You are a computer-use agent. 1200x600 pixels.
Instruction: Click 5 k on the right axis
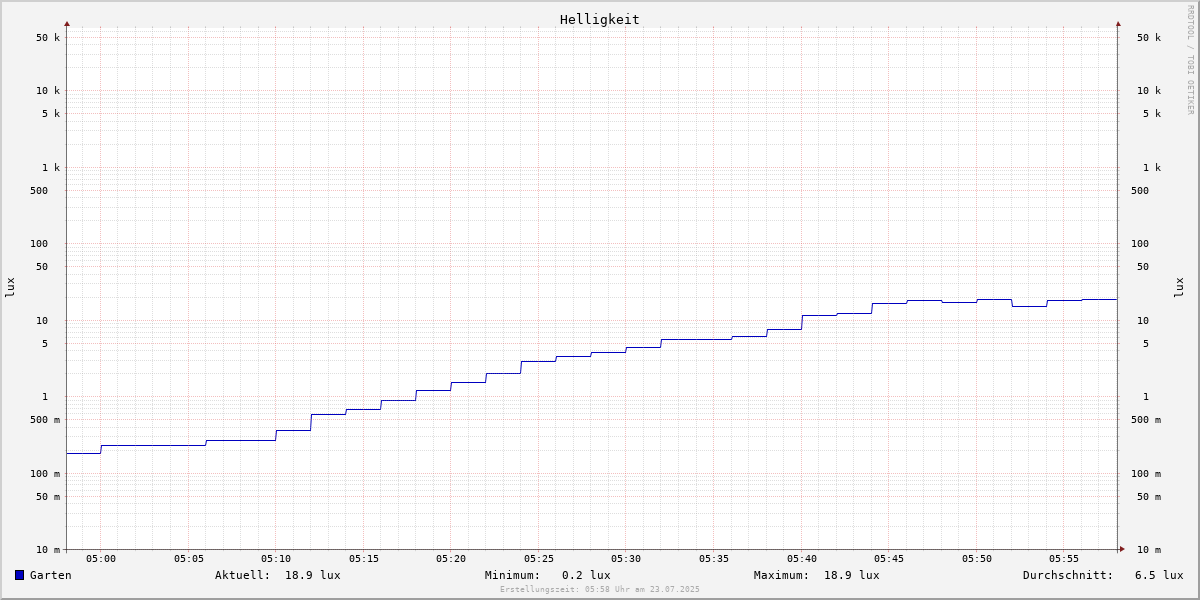point(1152,114)
